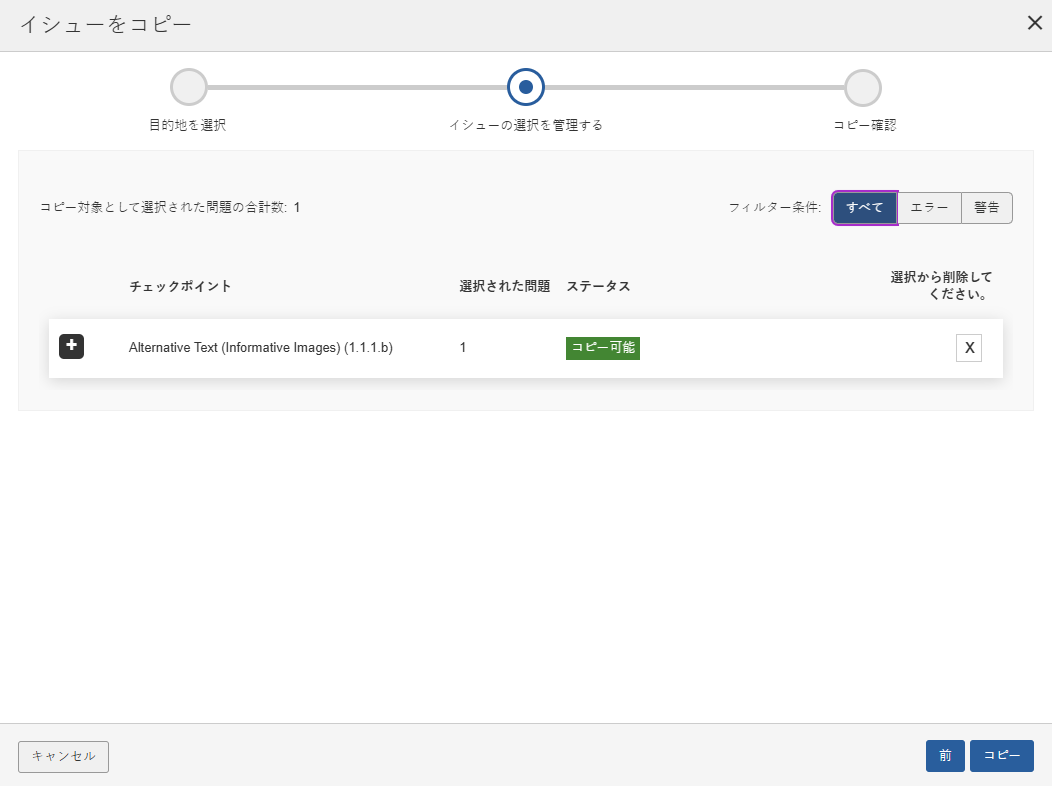Screen dimensions: 1052x786
Task: Remove the checkpoint with the X button
Action: point(969,348)
